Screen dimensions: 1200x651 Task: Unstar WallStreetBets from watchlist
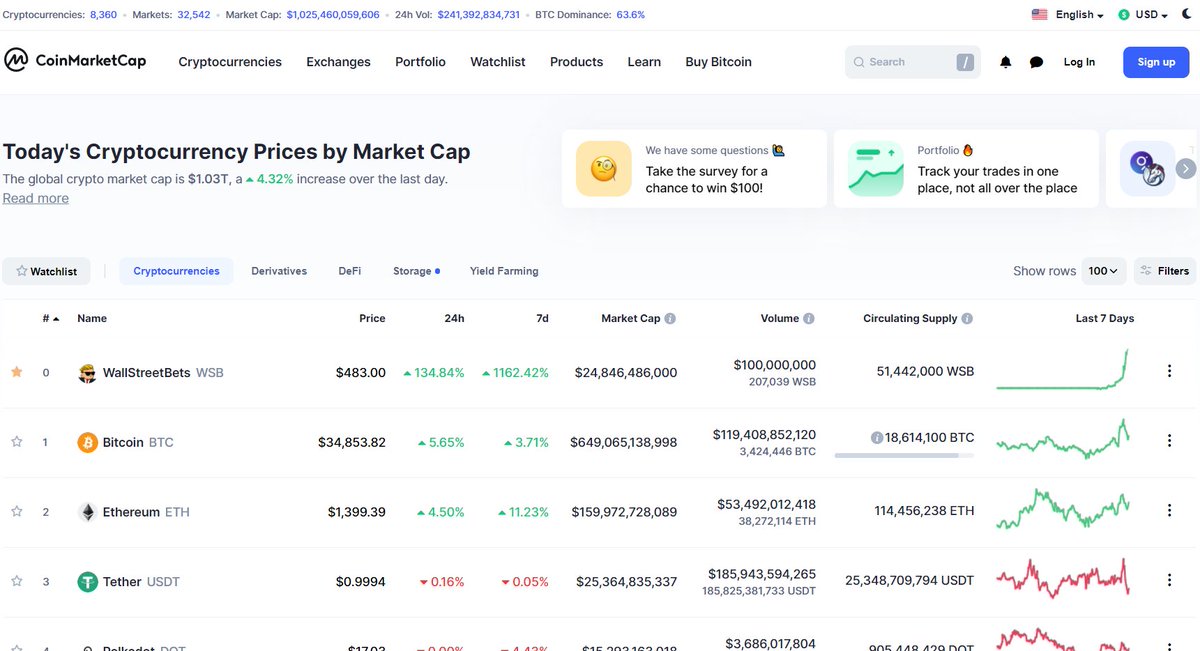click(x=16, y=372)
